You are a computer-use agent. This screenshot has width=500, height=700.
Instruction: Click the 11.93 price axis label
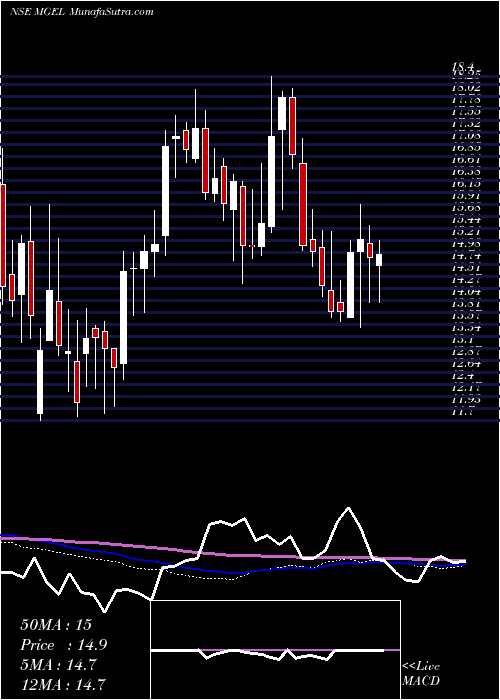(x=467, y=400)
